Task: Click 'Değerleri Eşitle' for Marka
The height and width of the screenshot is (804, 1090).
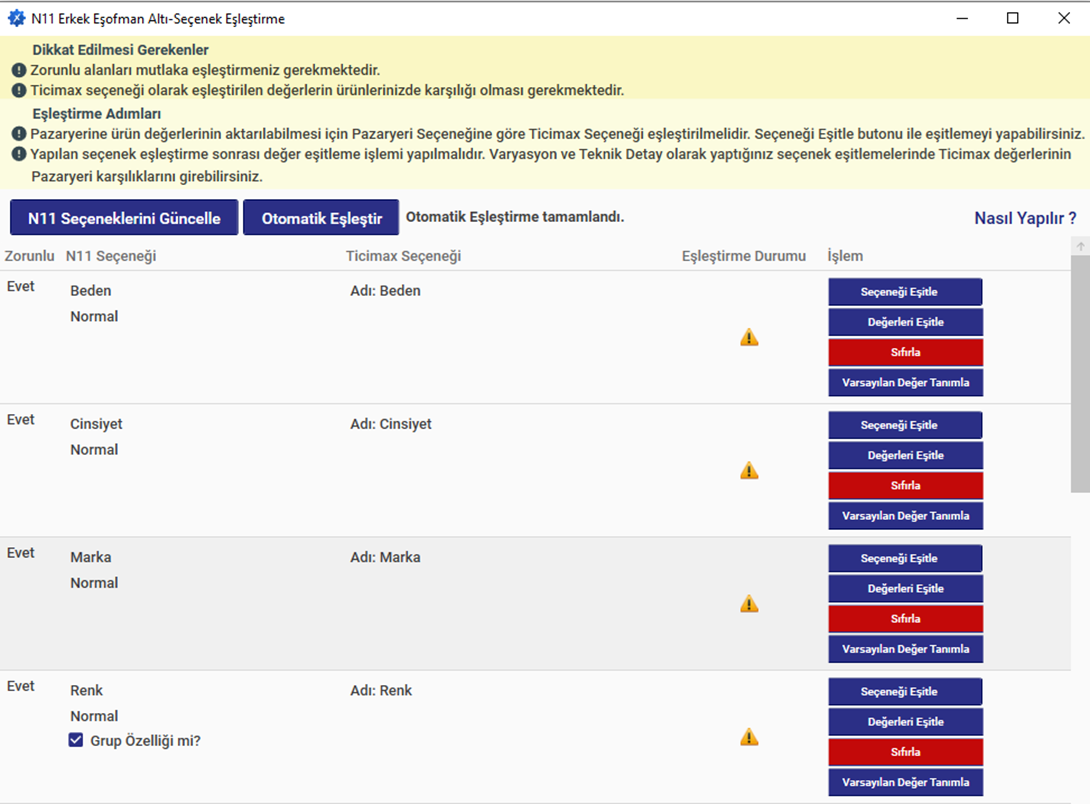Action: [905, 589]
